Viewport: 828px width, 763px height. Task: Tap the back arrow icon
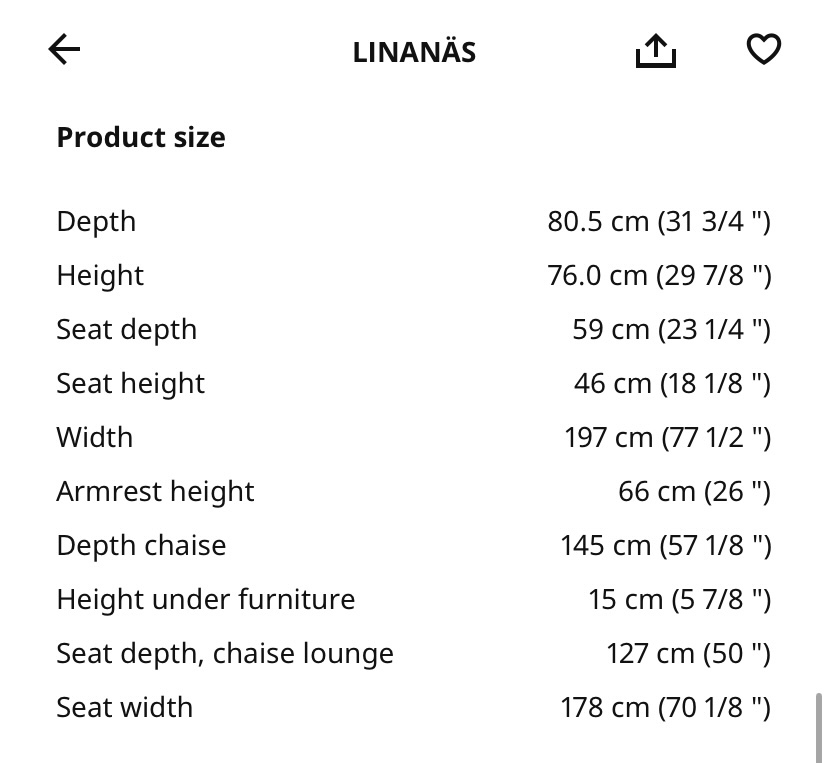64,49
